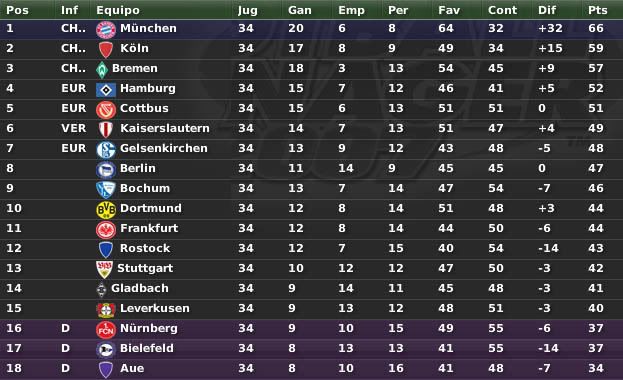623x380 pixels.
Task: Select the Bochum club crest icon
Action: click(106, 189)
